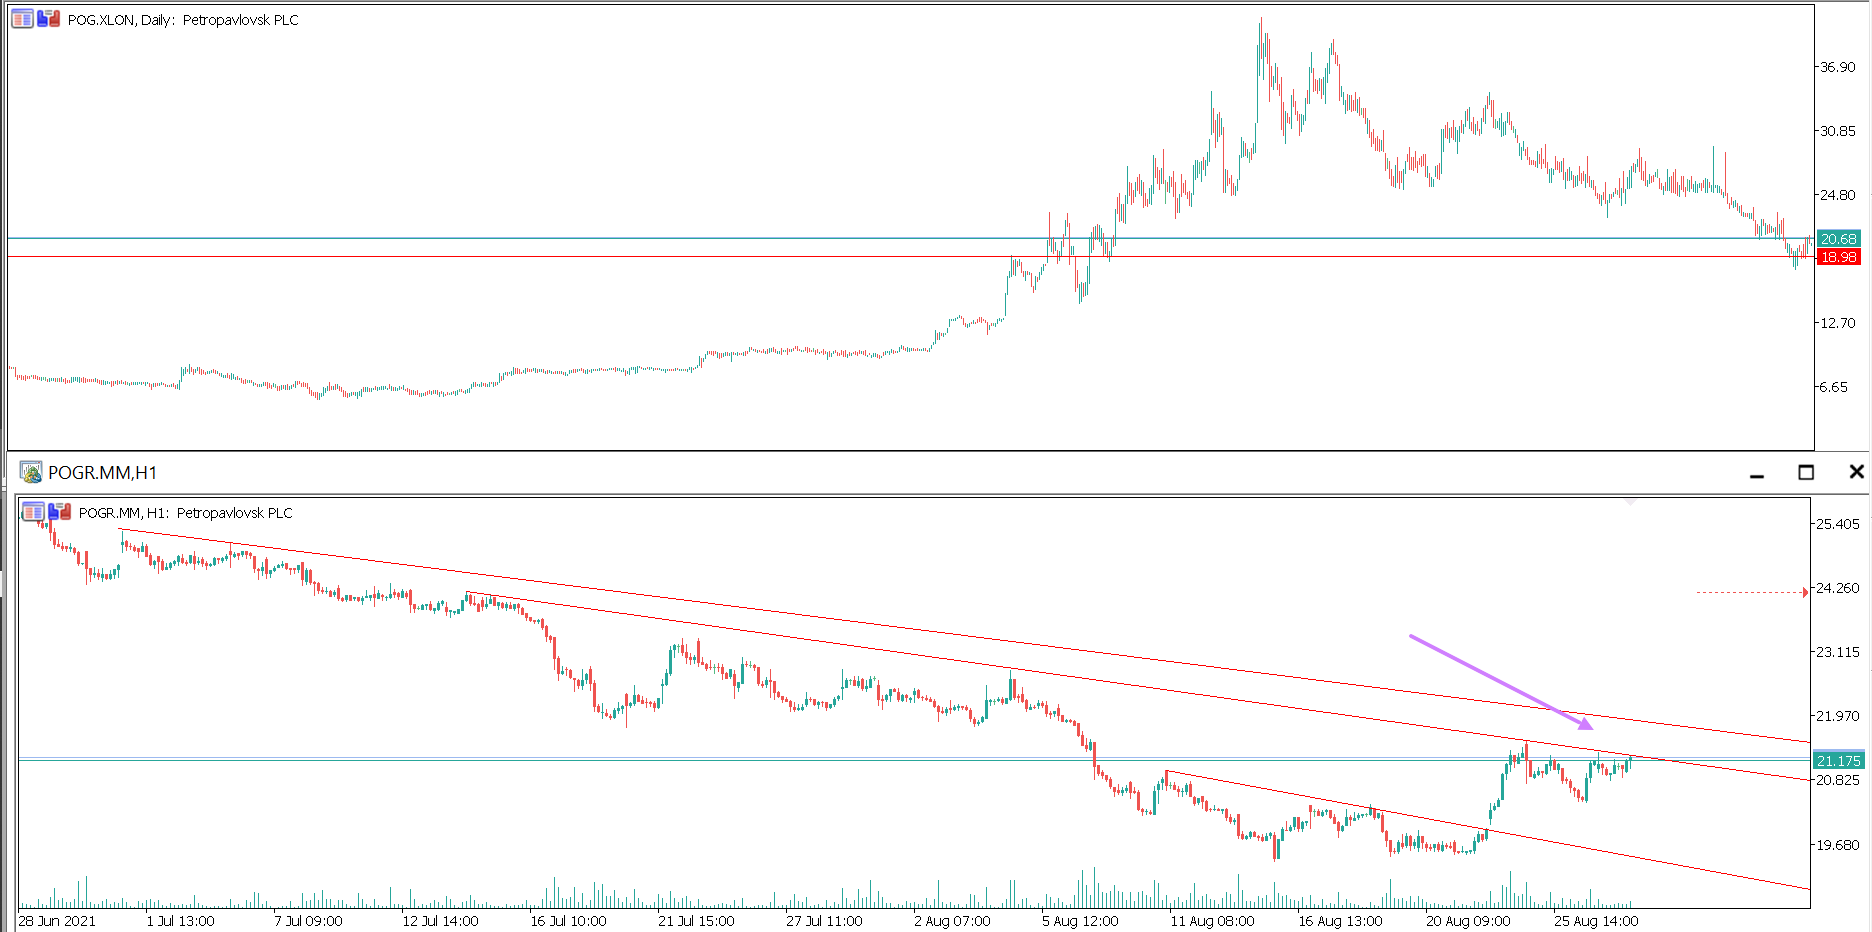Click the 5 Aug 12:00 time label

click(1080, 921)
